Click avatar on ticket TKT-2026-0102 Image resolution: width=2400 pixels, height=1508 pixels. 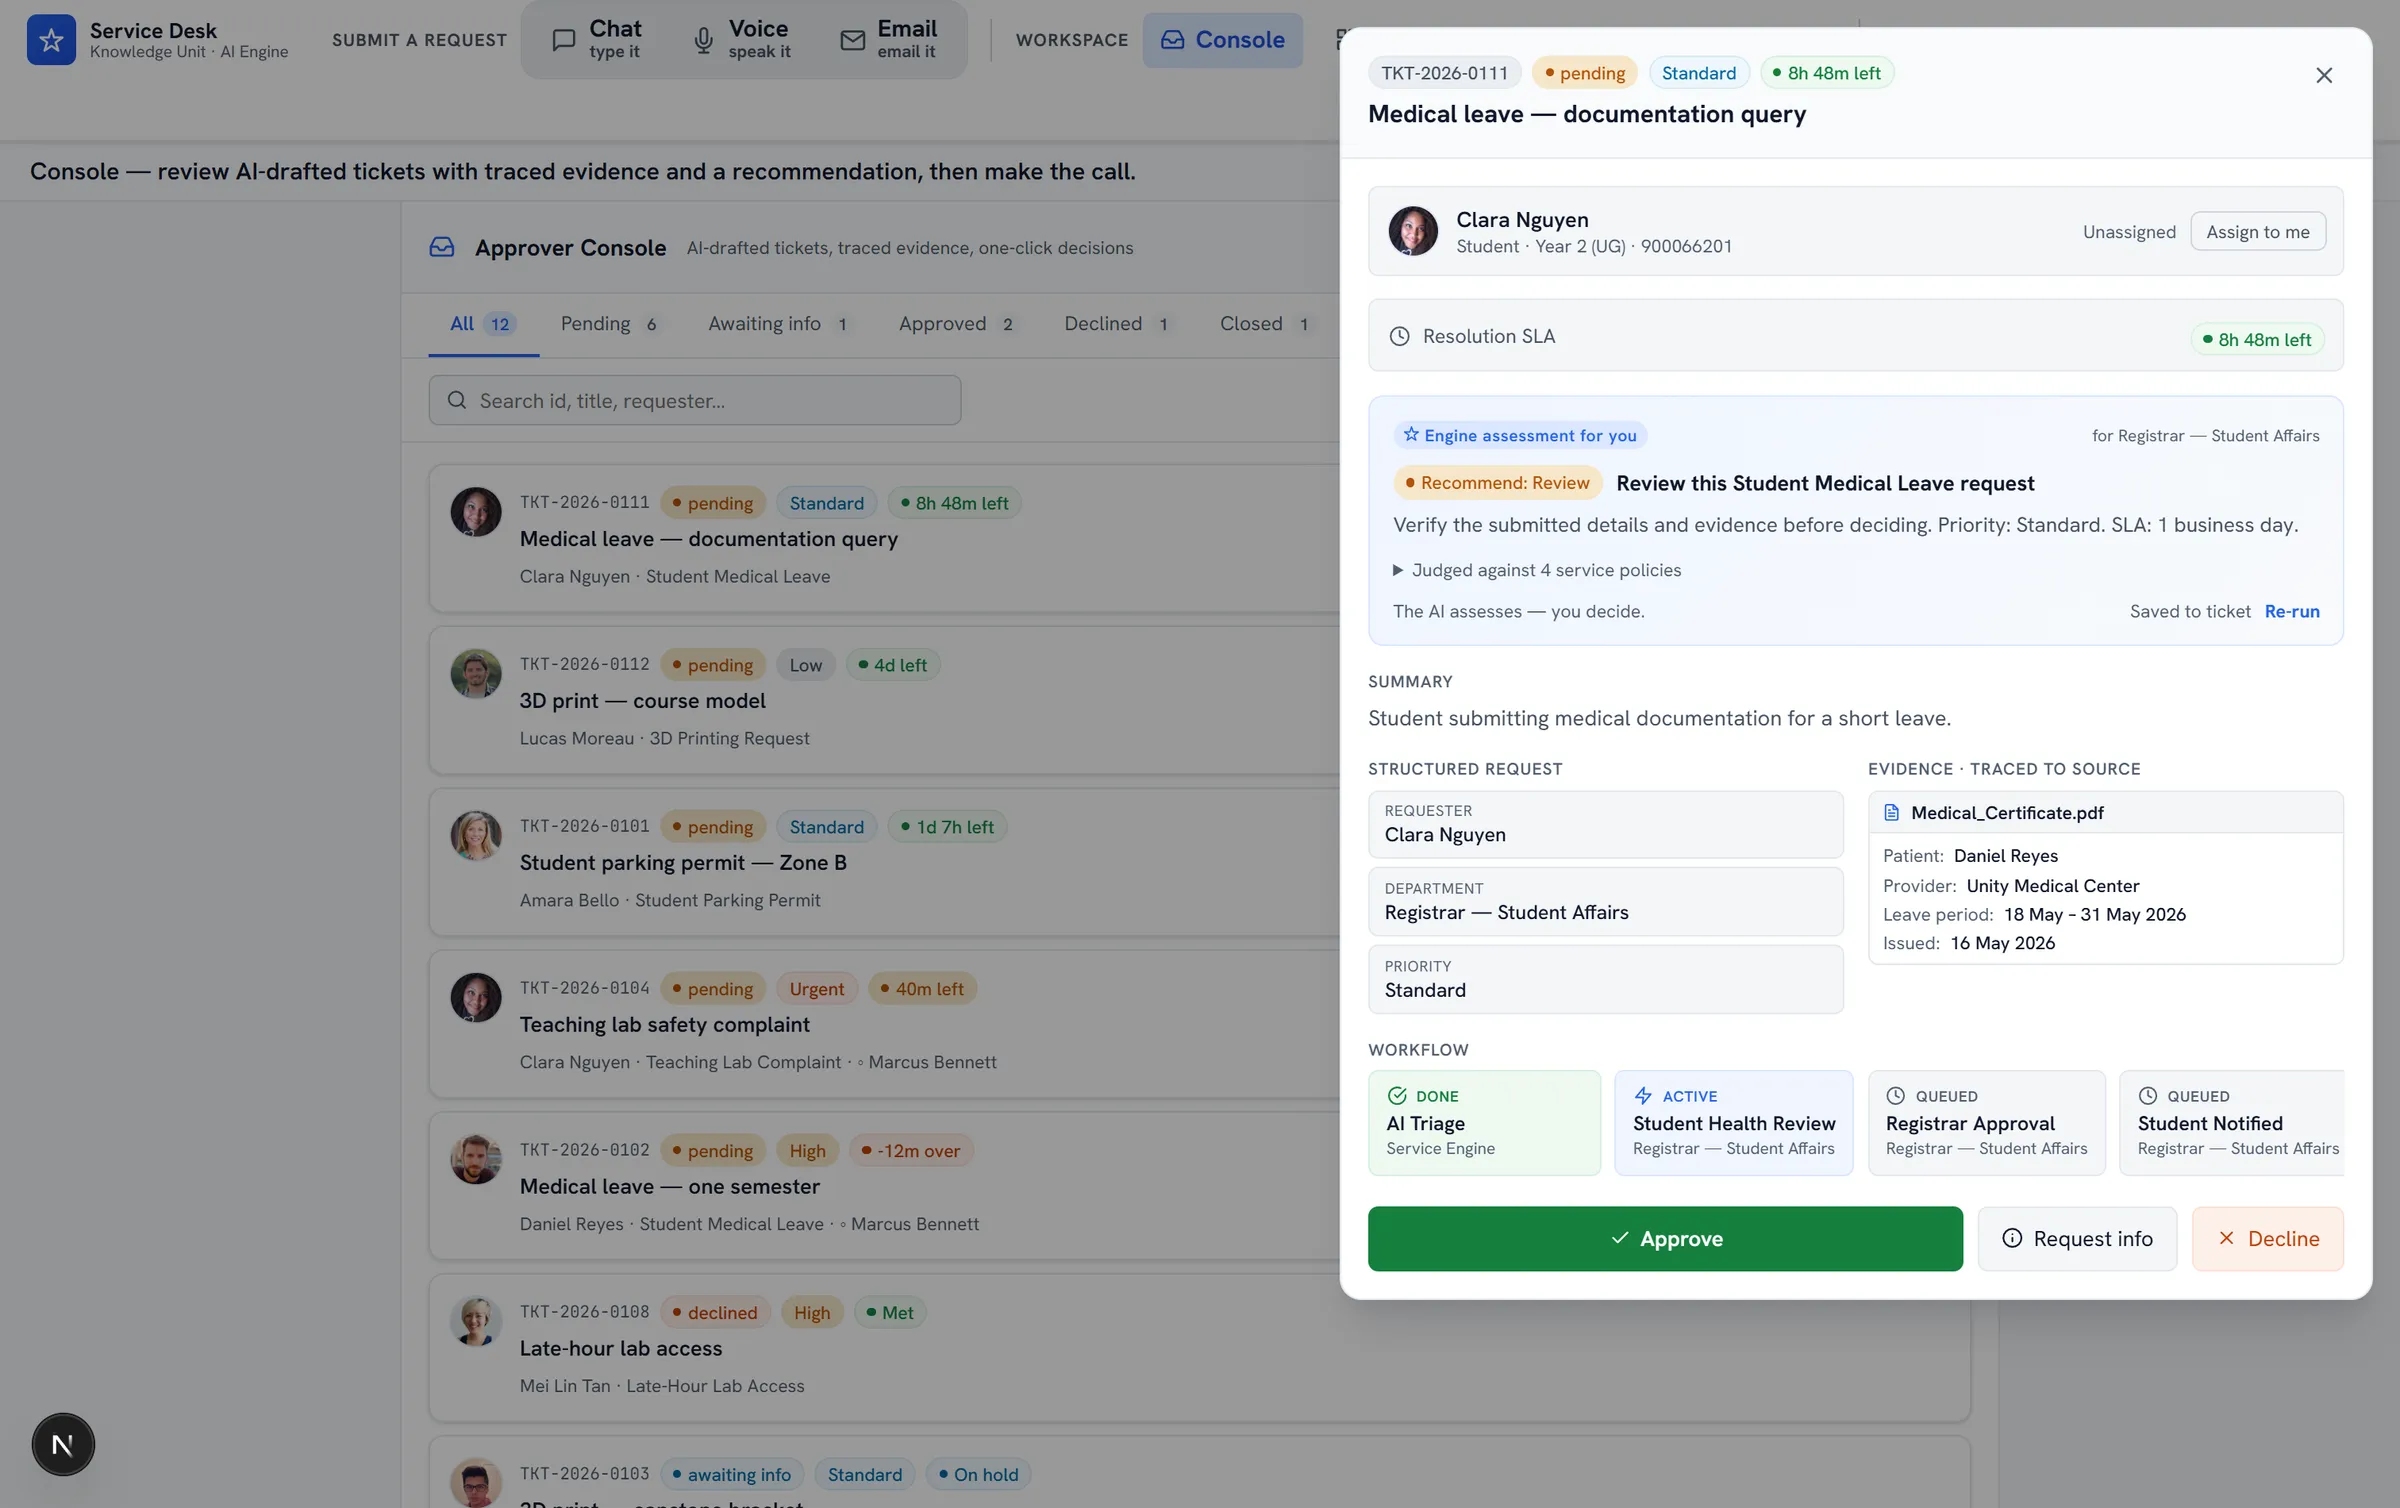click(x=476, y=1160)
